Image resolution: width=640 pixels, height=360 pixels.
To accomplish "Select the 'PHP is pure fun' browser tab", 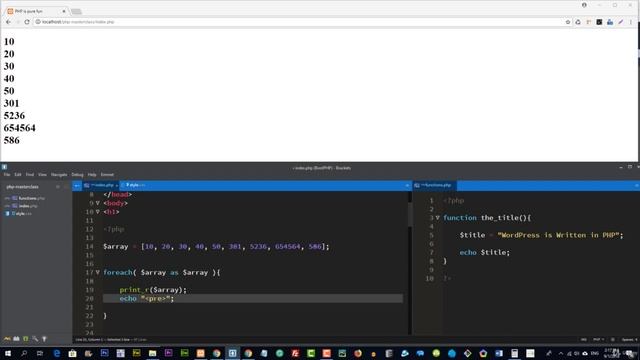I will [37, 11].
